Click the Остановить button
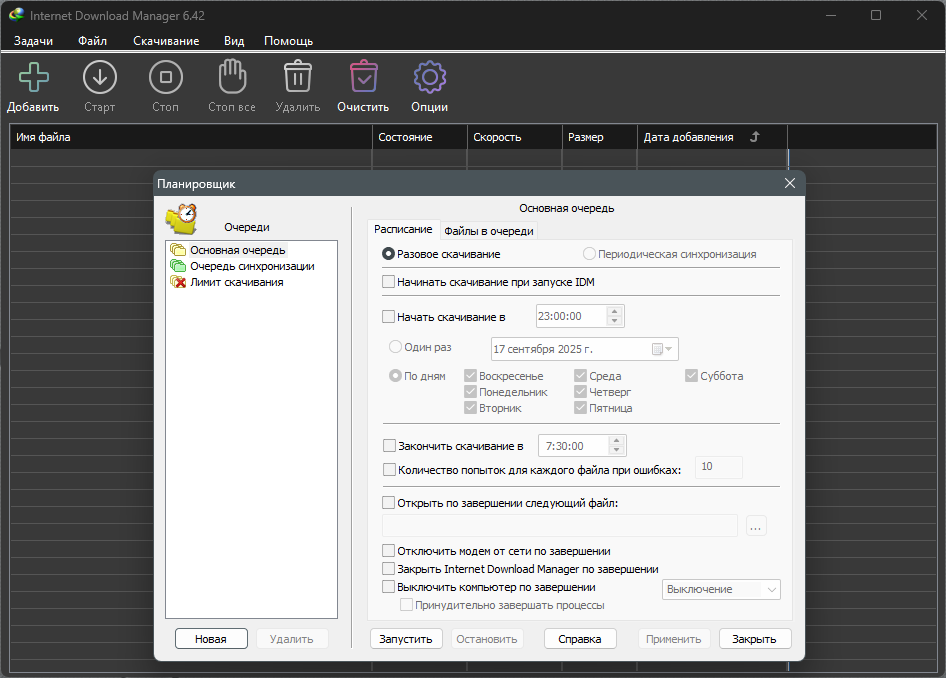 click(x=487, y=639)
